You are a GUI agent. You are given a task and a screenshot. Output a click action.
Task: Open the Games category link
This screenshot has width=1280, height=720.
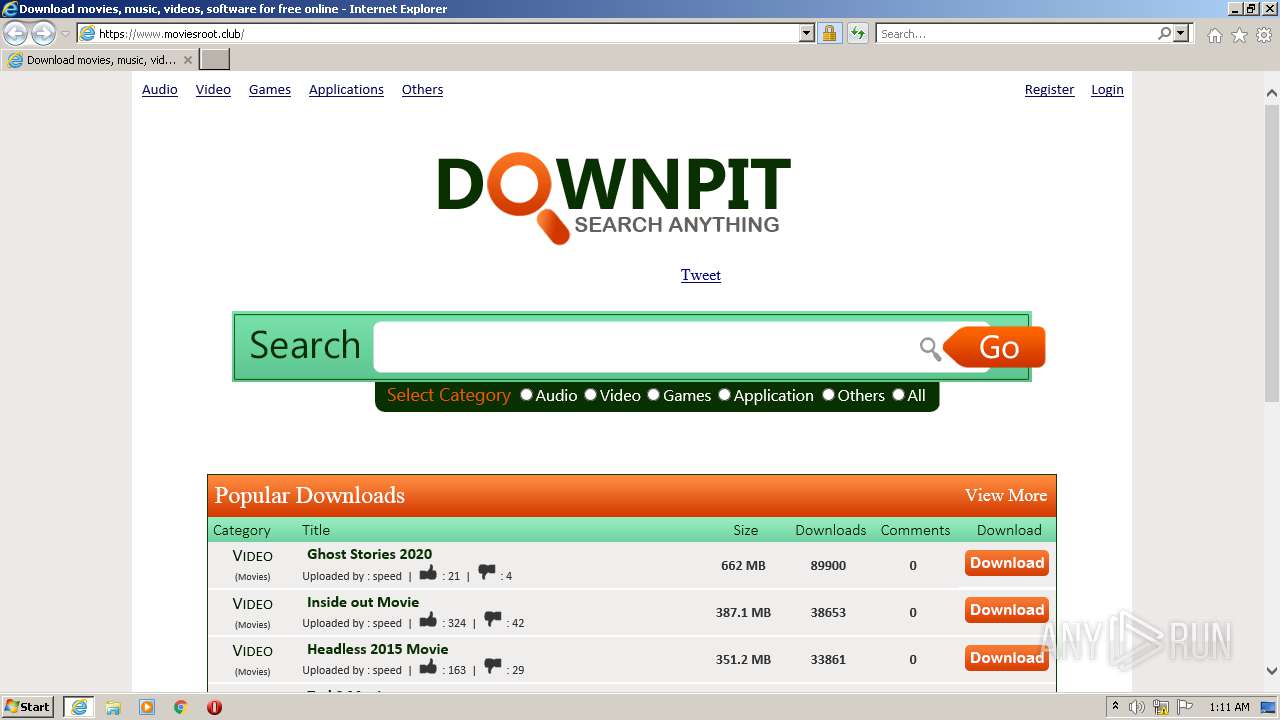pos(270,90)
